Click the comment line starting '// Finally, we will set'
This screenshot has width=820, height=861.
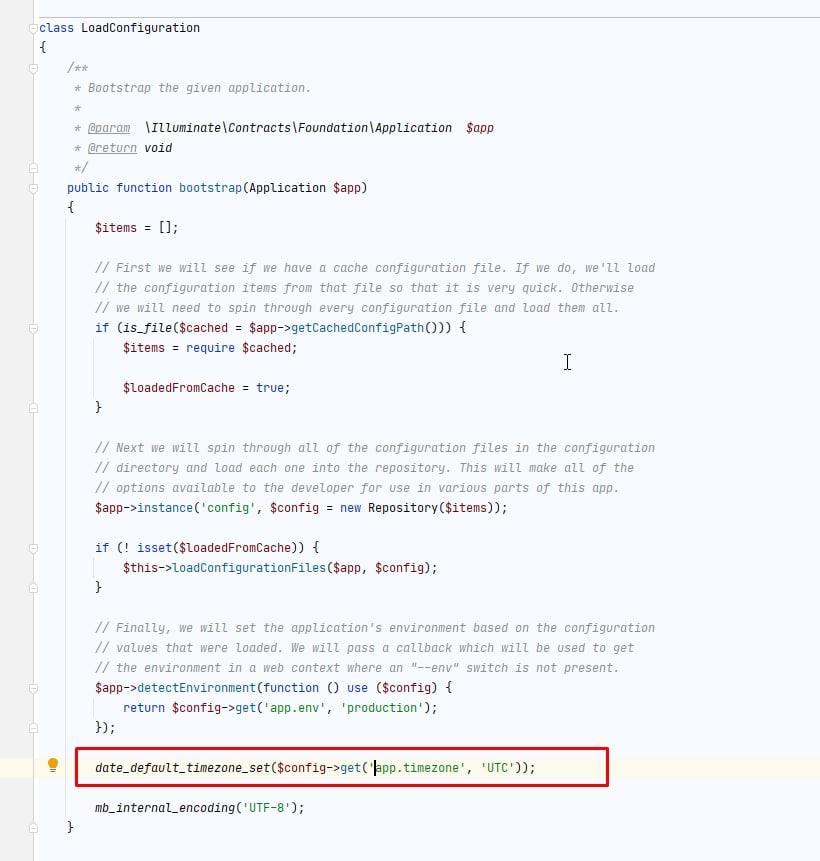(375, 628)
